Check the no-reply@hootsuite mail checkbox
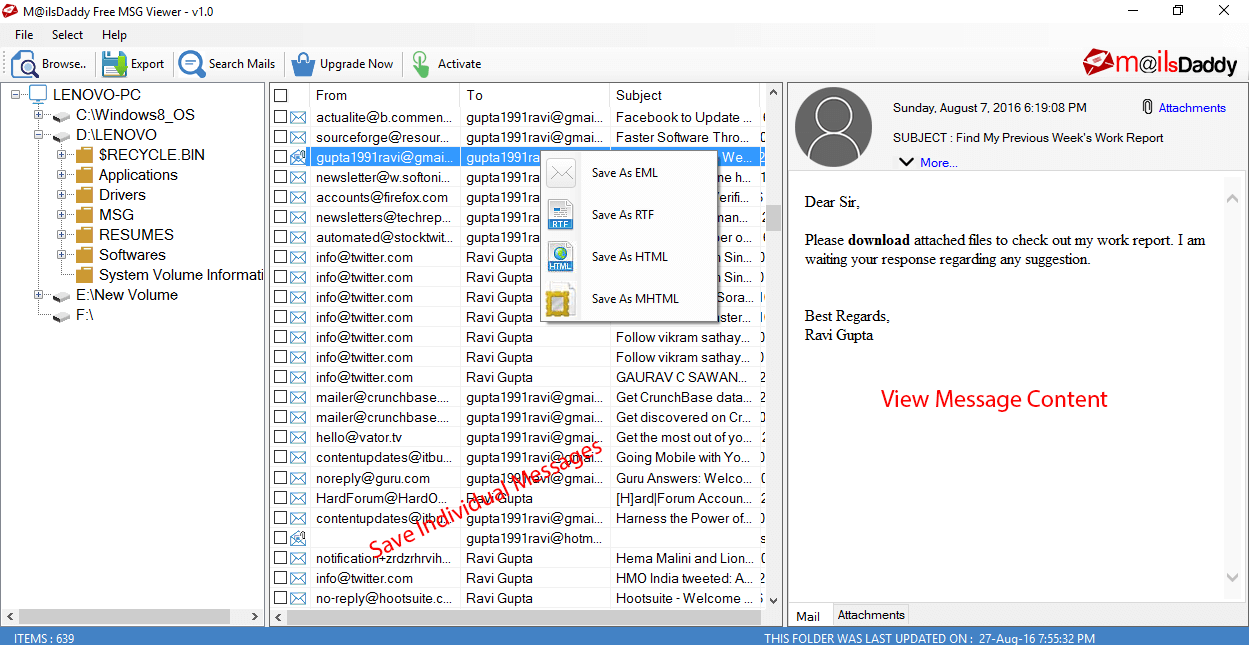 281,598
